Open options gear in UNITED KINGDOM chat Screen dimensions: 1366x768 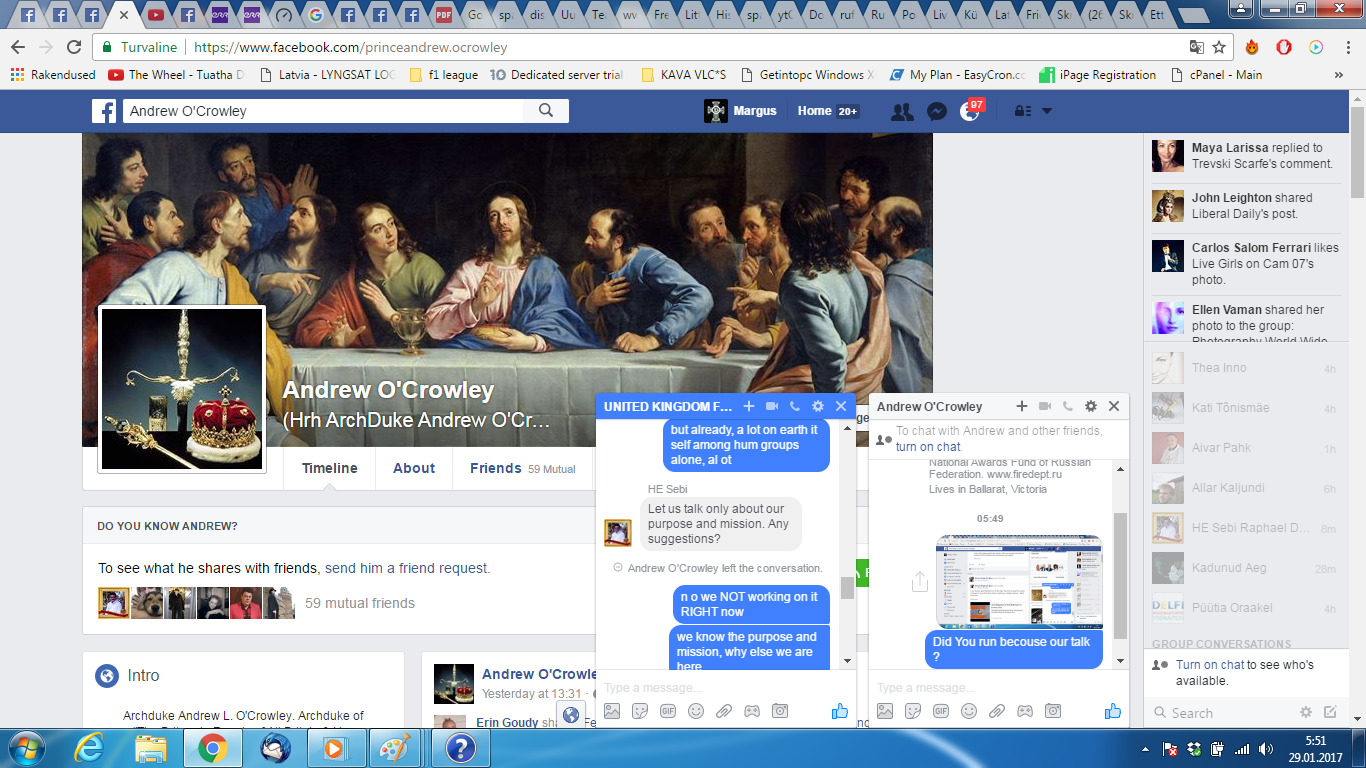(818, 406)
